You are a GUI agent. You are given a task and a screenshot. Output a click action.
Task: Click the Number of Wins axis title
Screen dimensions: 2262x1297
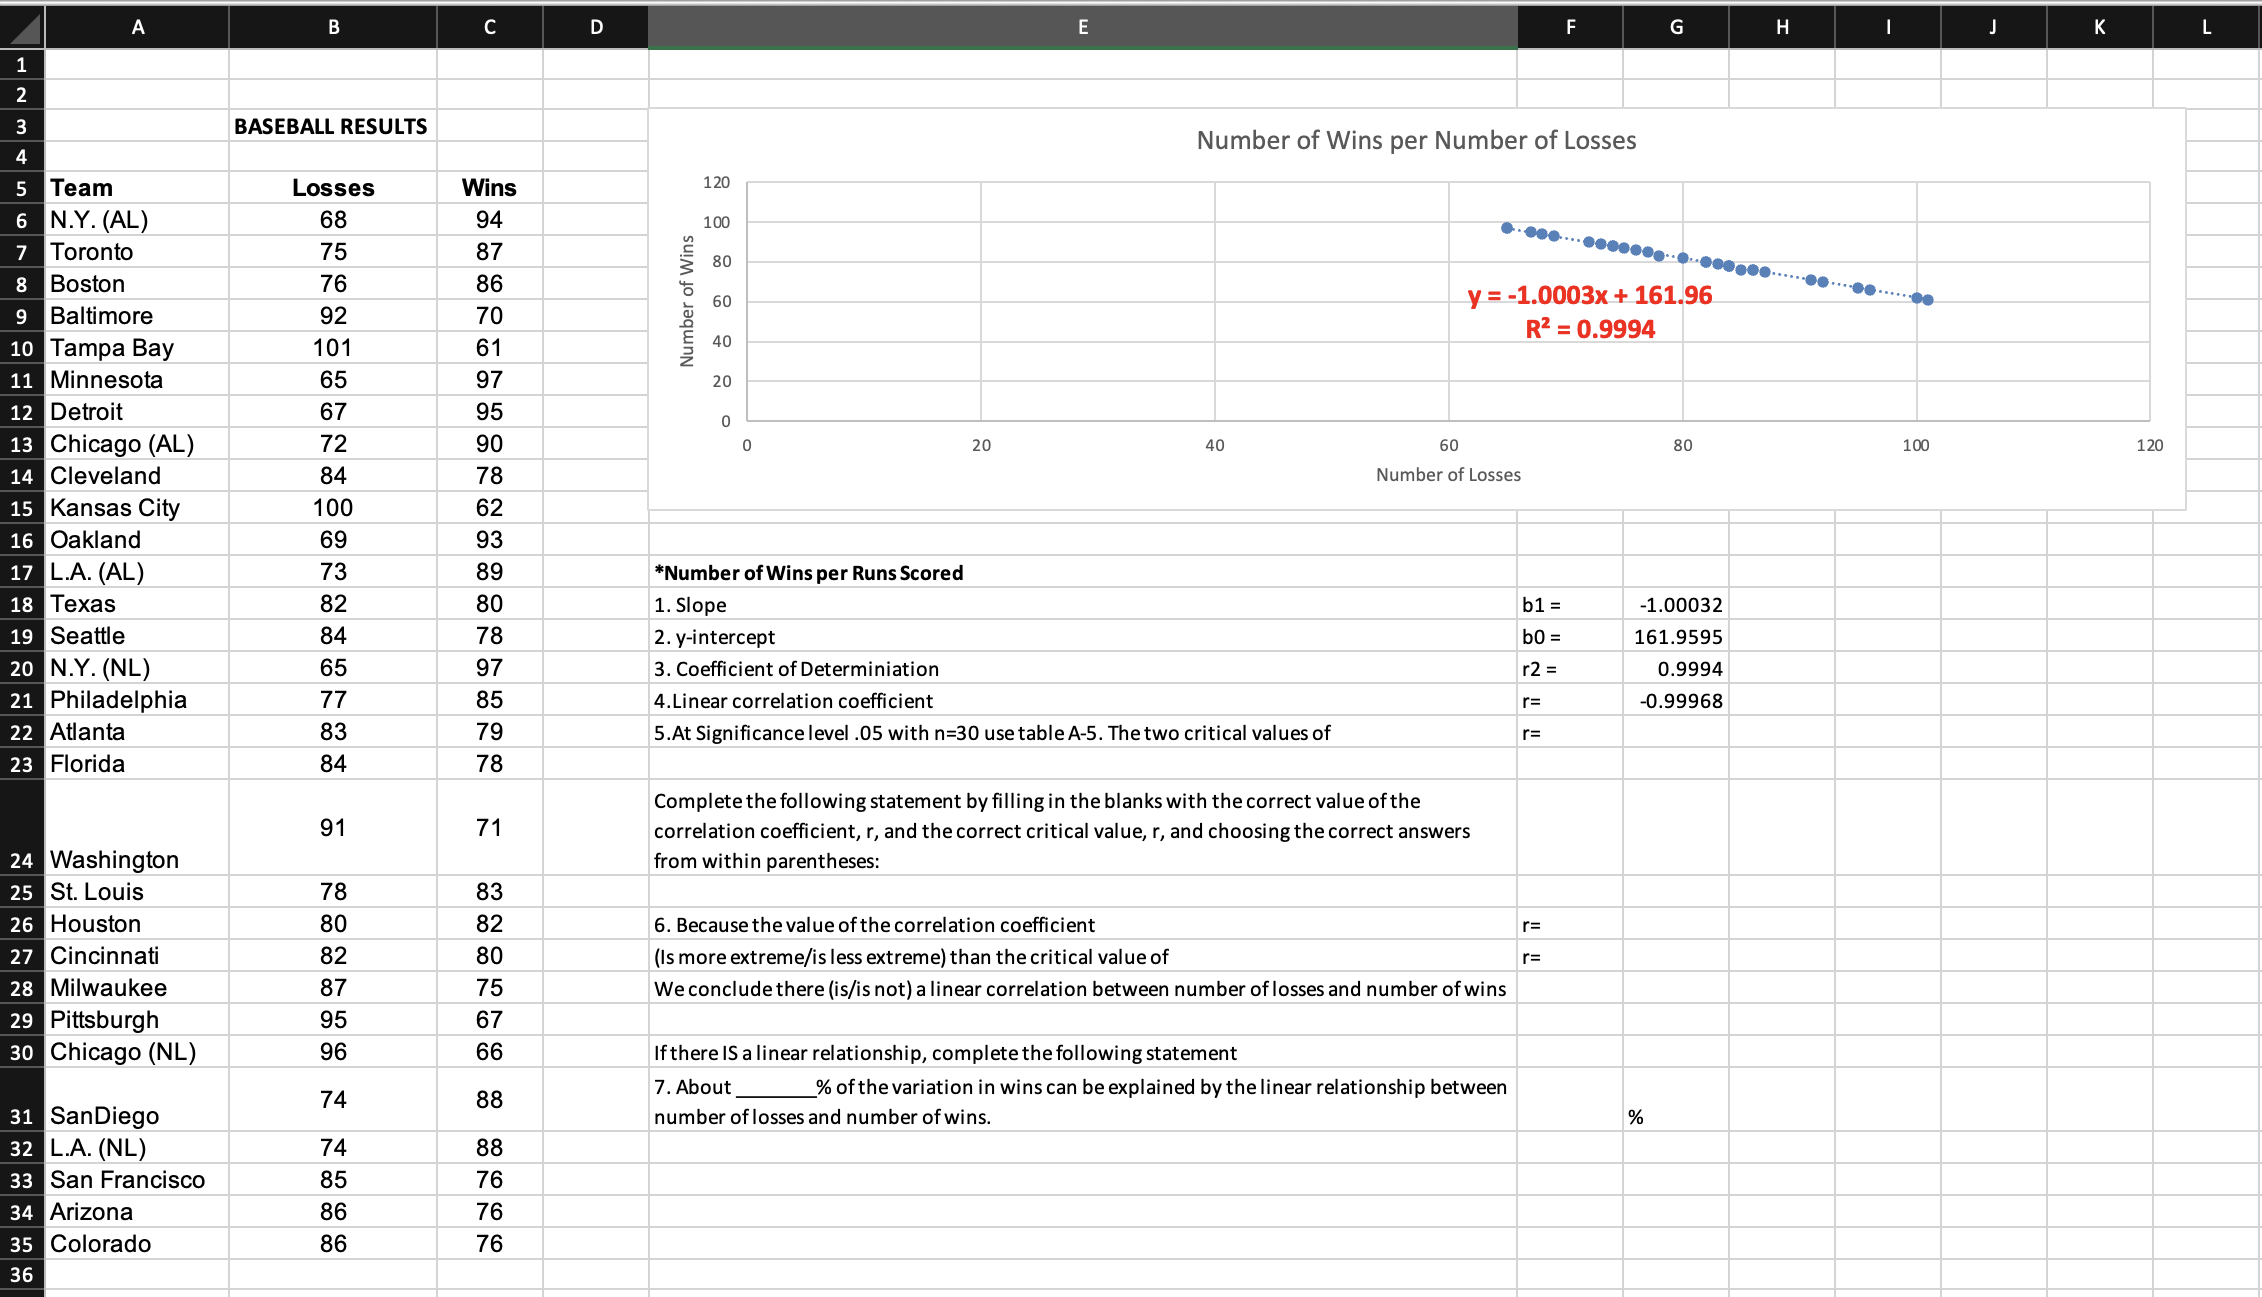(x=686, y=301)
